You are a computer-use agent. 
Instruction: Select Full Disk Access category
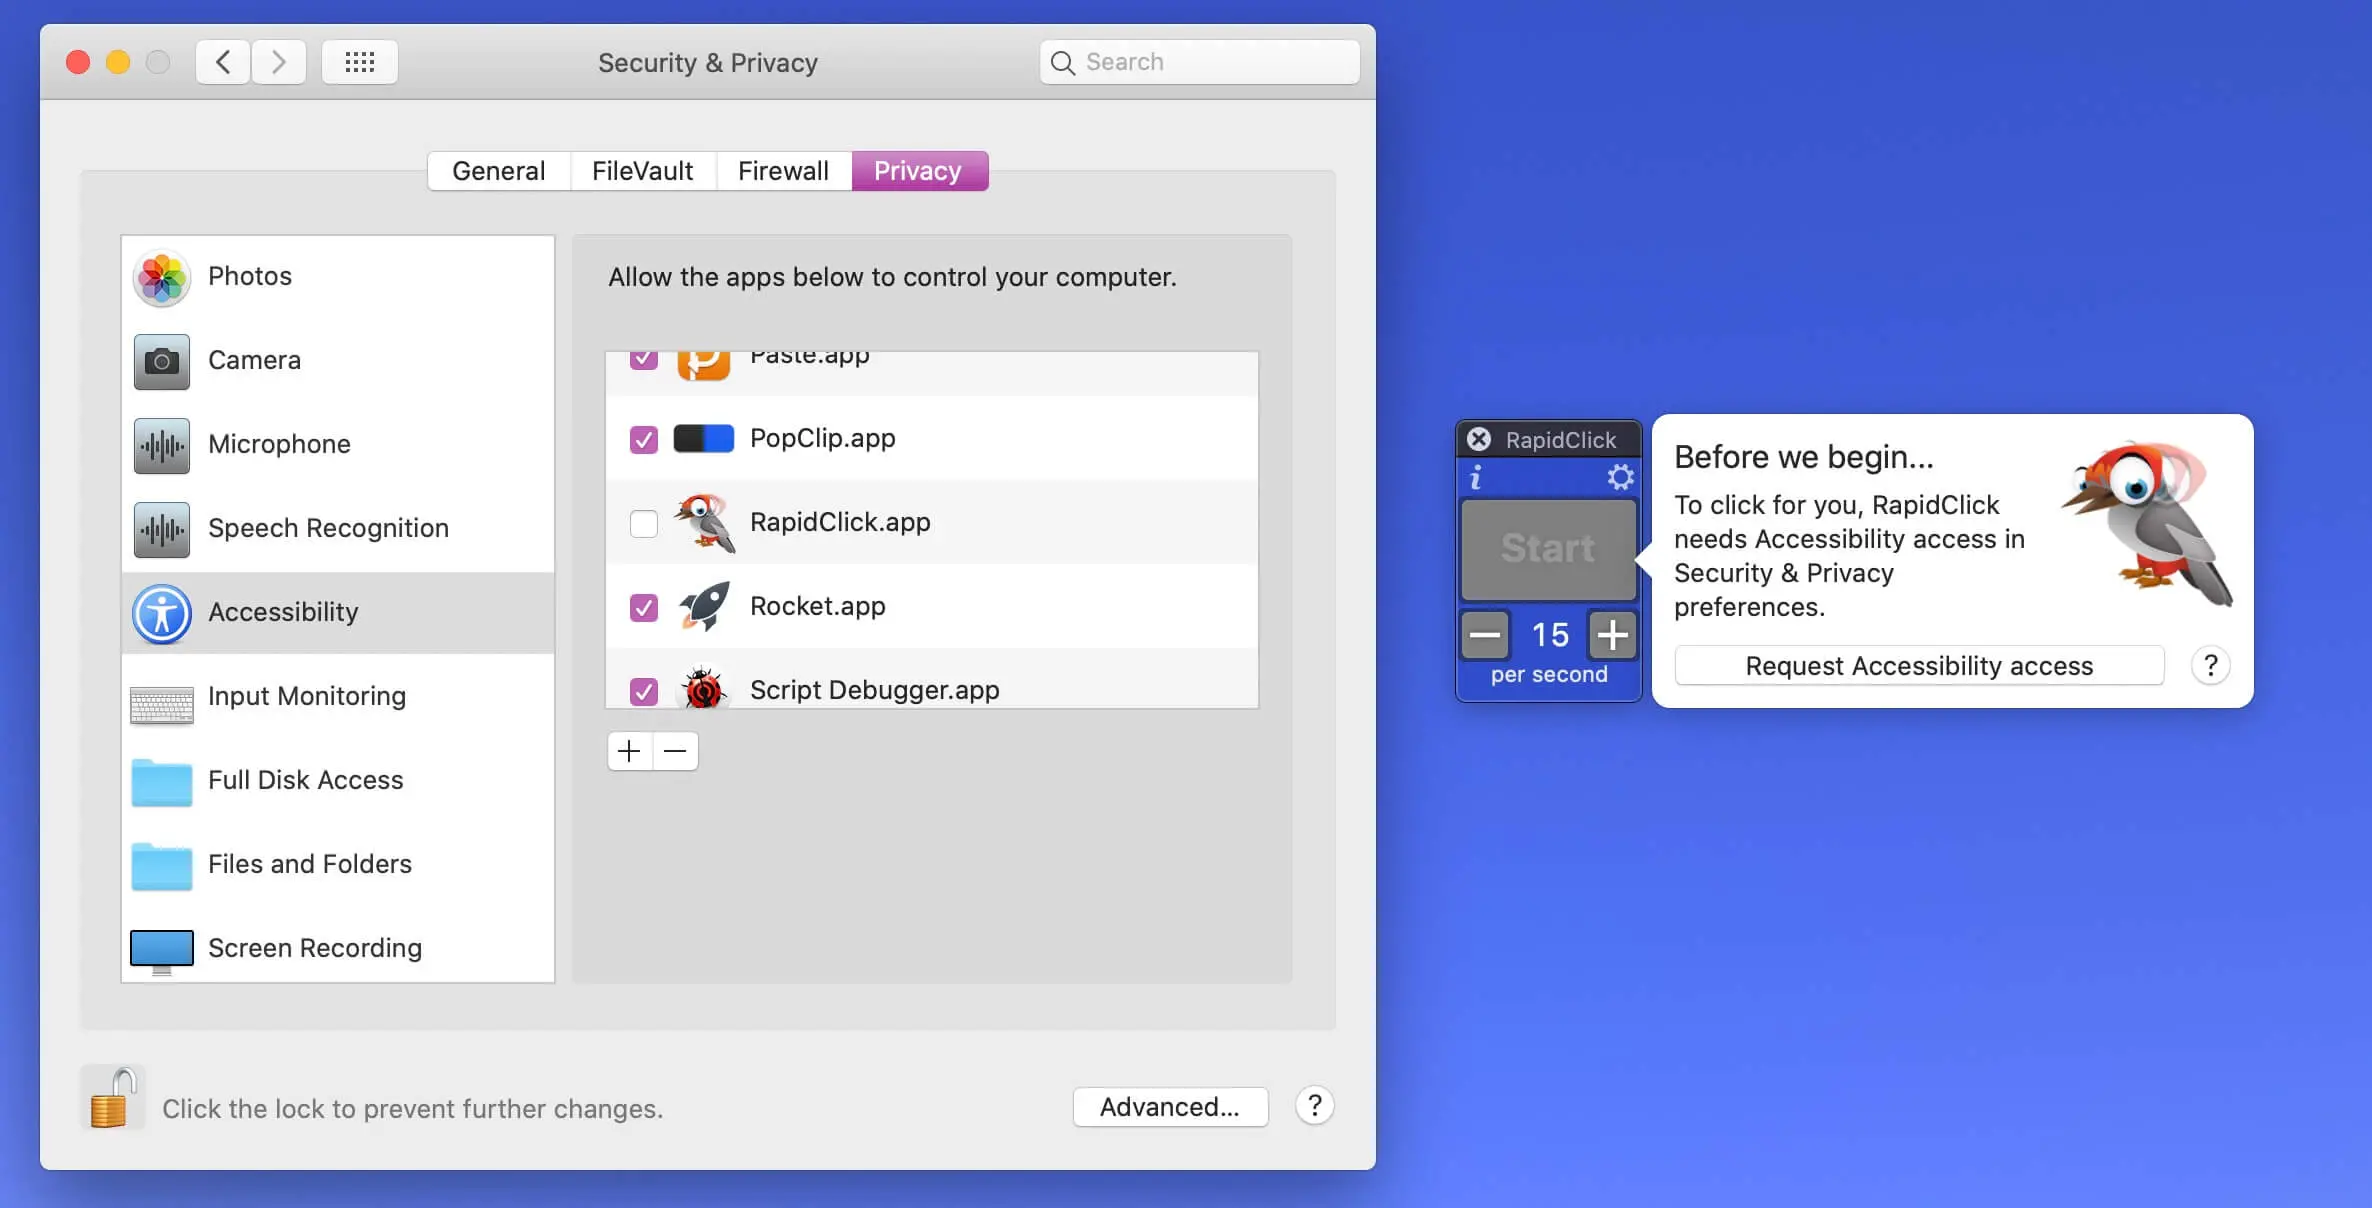coord(305,780)
